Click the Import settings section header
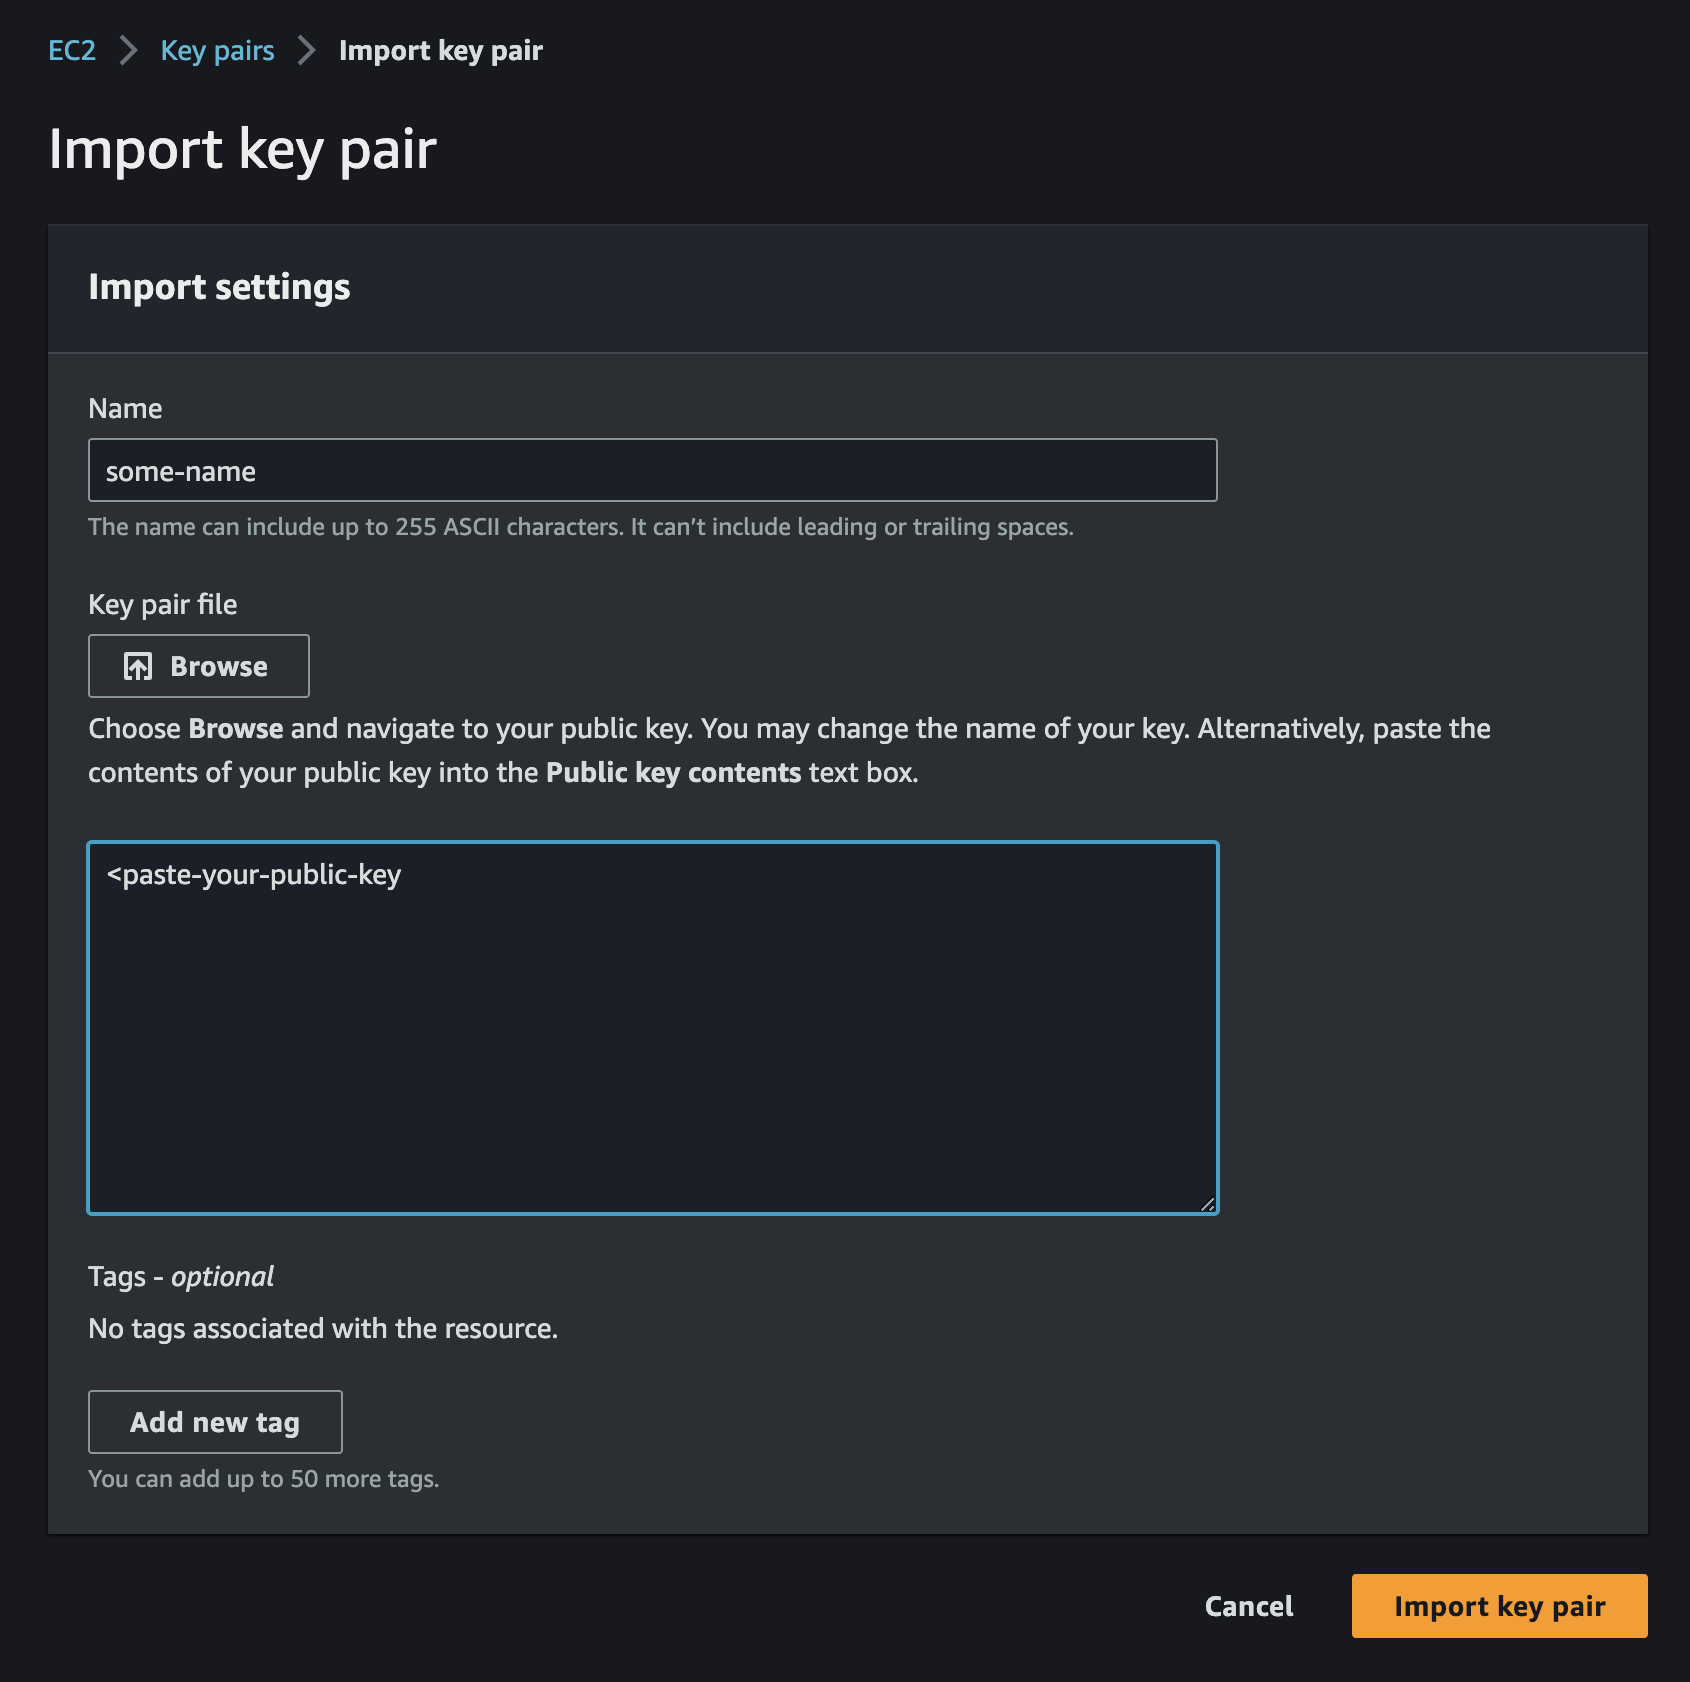1690x1682 pixels. tap(219, 288)
